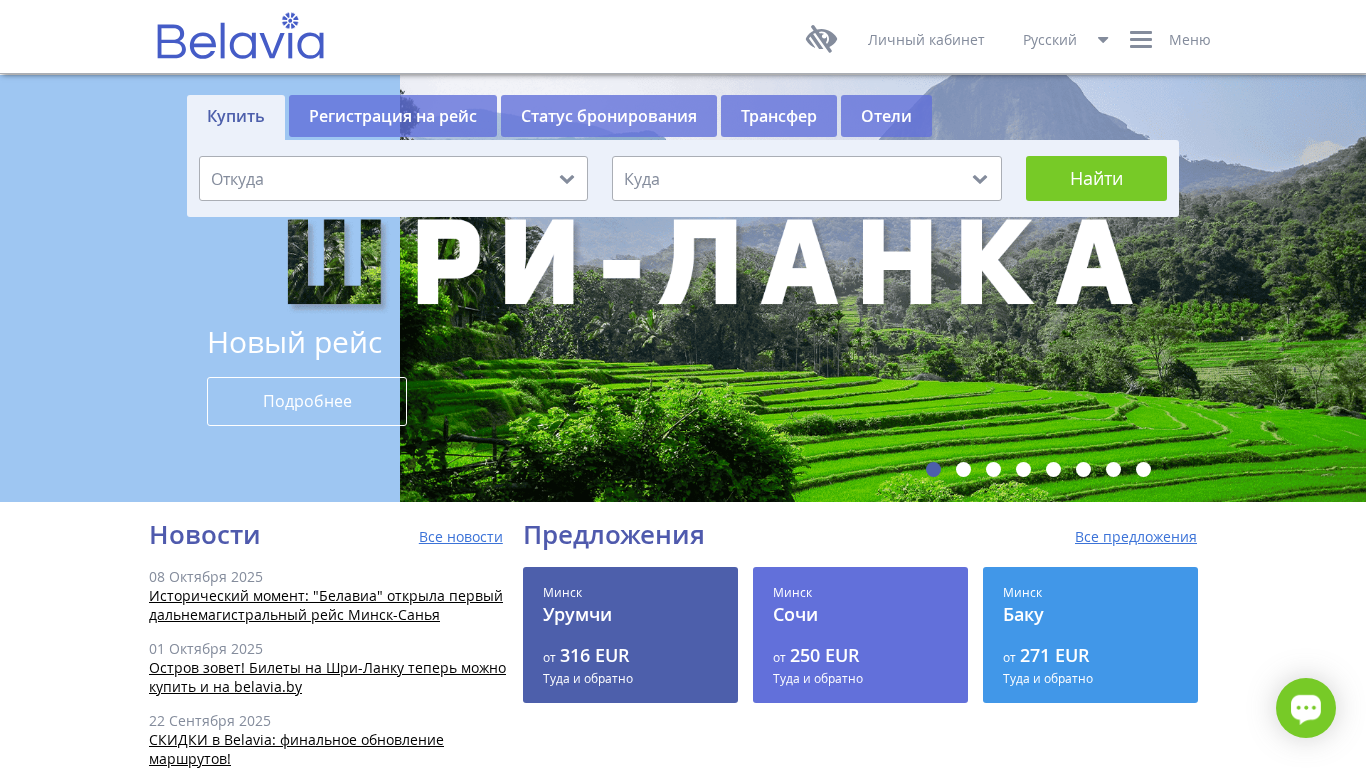Go to the eighth carousel slide dot
Screen dimensions: 1366x768
point(1143,469)
